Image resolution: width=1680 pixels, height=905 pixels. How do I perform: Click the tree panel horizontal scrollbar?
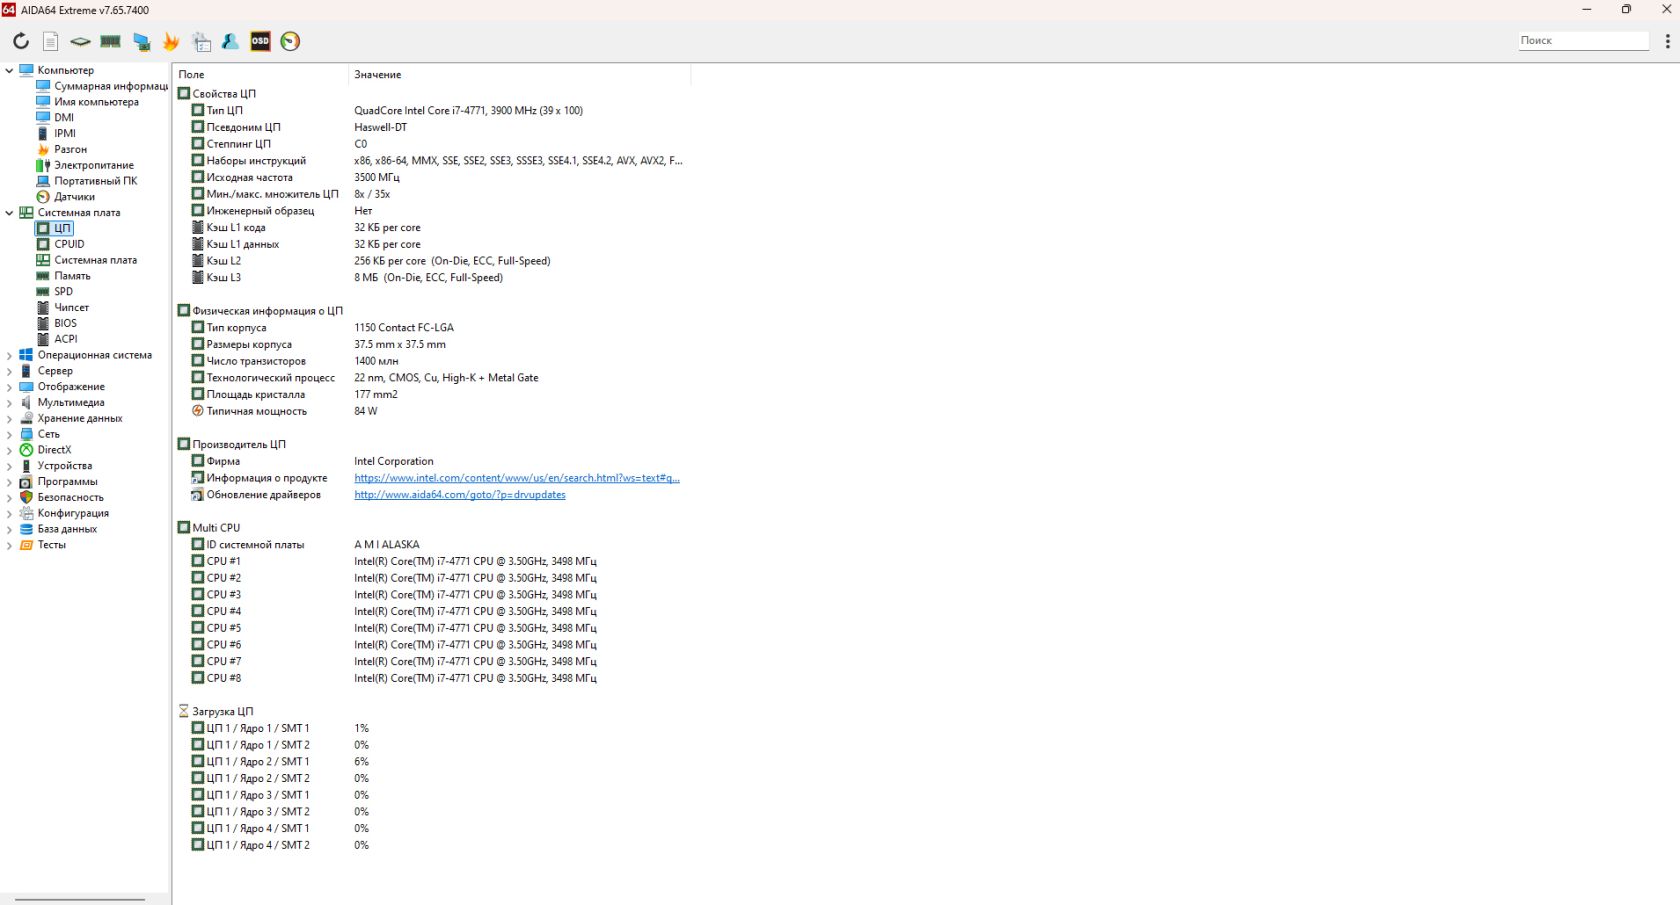[x=80, y=899]
